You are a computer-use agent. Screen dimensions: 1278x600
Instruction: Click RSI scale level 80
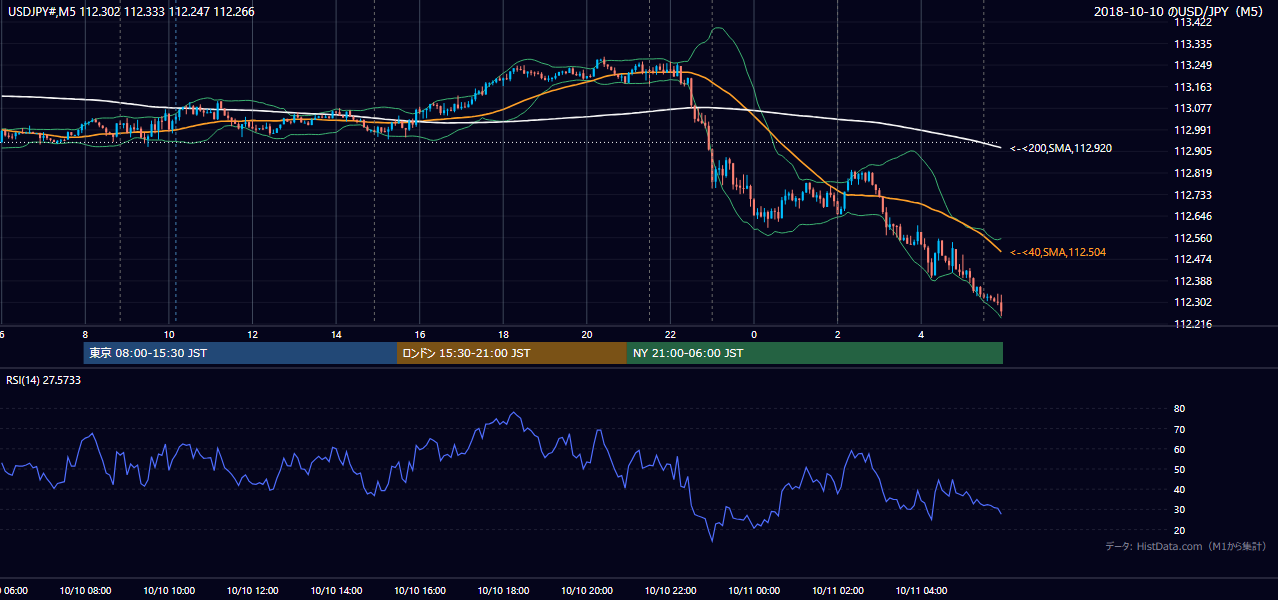pyautogui.click(x=1180, y=409)
